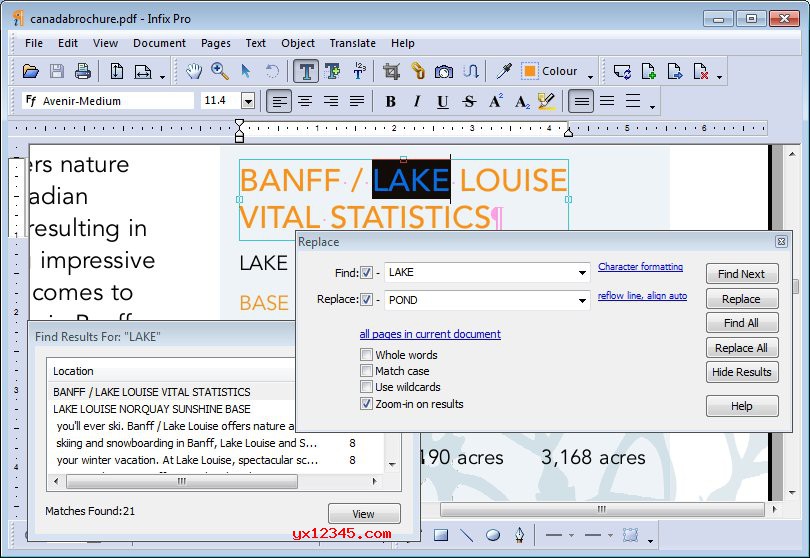Viewport: 810px width, 558px height.
Task: Apply bold formatting
Action: (390, 101)
